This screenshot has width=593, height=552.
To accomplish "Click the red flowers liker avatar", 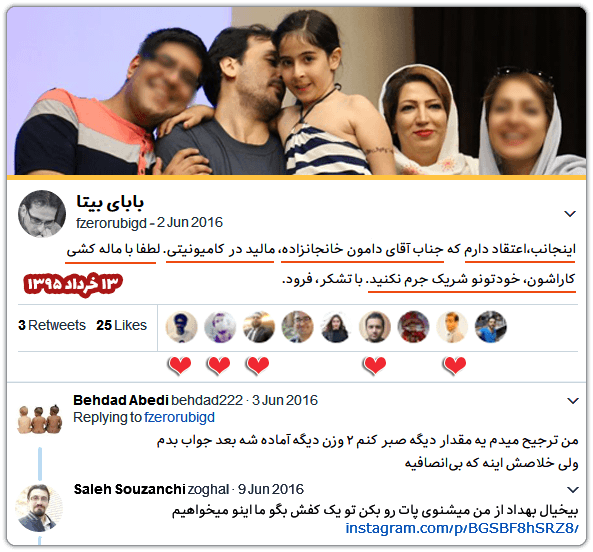I will (x=413, y=327).
